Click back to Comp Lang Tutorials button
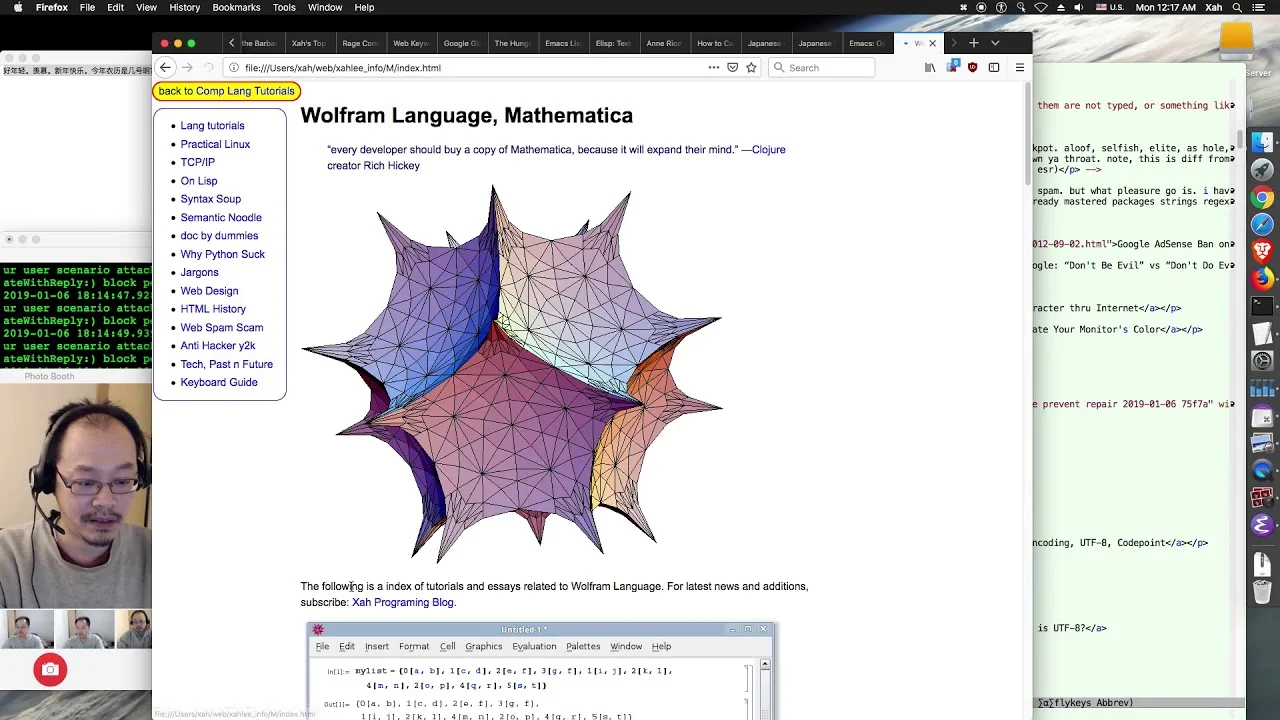This screenshot has height=720, width=1280. coord(227,91)
